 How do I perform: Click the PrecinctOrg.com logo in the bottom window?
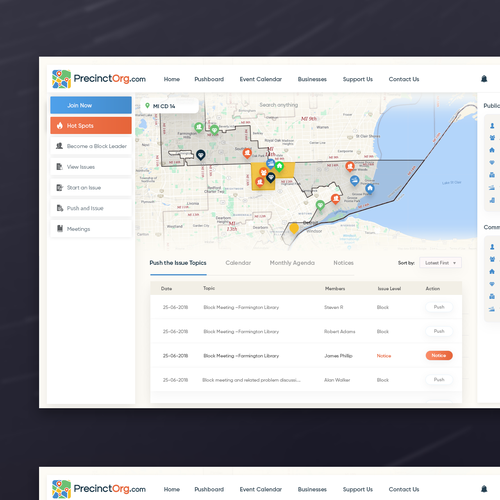(99, 489)
